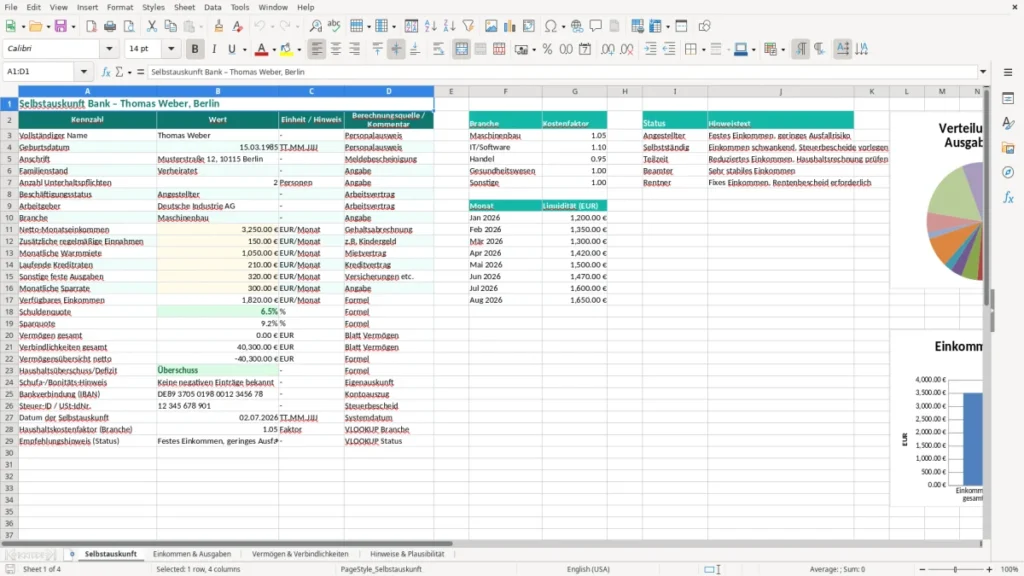Insert Image icon in toolbar
The width and height of the screenshot is (1024, 576).
click(x=491, y=26)
